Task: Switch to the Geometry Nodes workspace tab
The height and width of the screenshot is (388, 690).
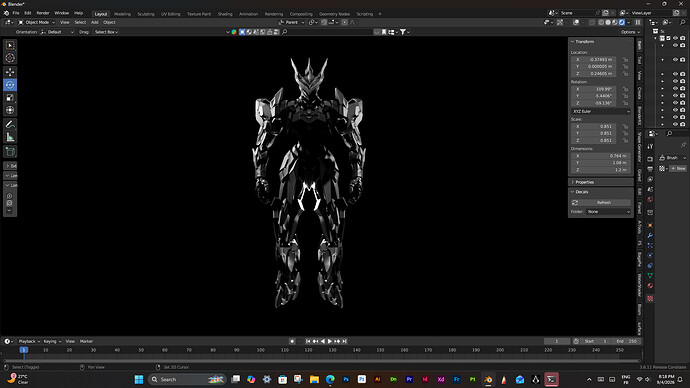Action: (334, 14)
